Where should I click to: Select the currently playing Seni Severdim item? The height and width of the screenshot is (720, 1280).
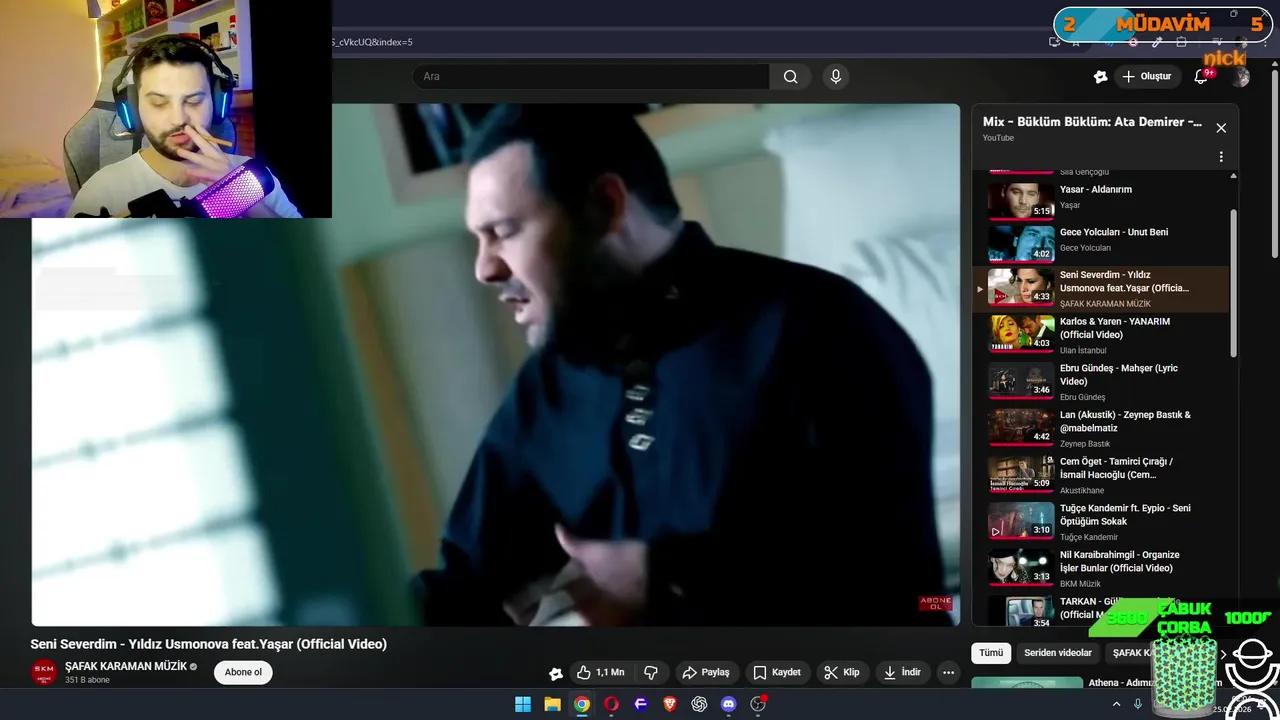coord(1100,288)
